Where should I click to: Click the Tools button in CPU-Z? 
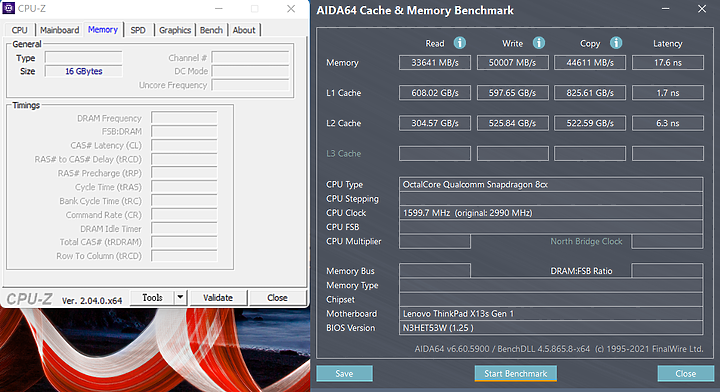152,297
